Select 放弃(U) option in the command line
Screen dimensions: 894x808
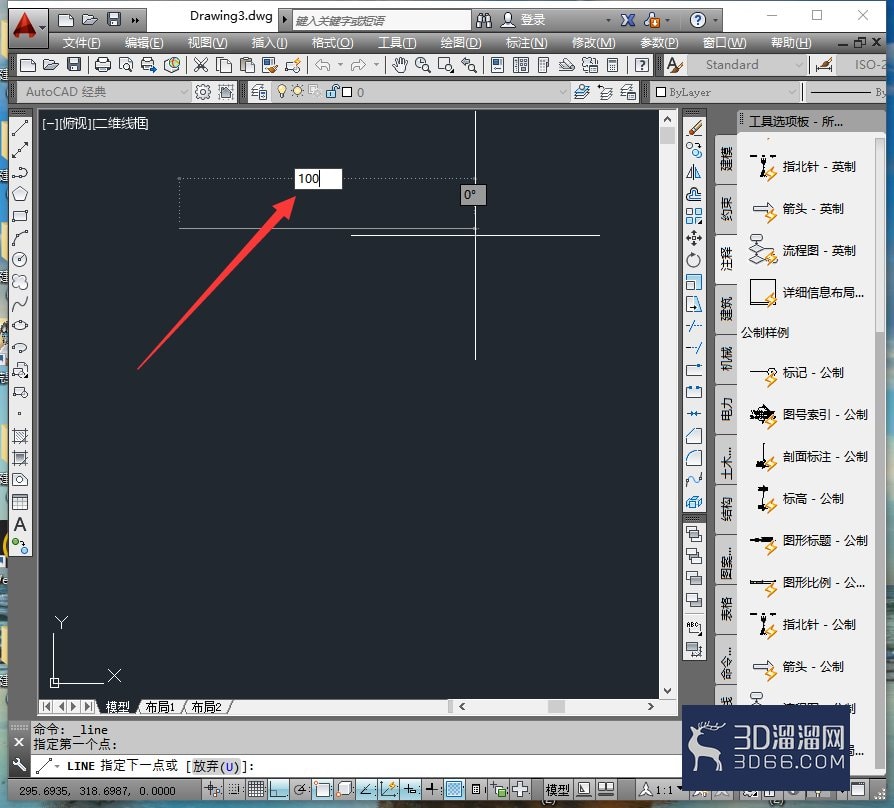(216, 766)
